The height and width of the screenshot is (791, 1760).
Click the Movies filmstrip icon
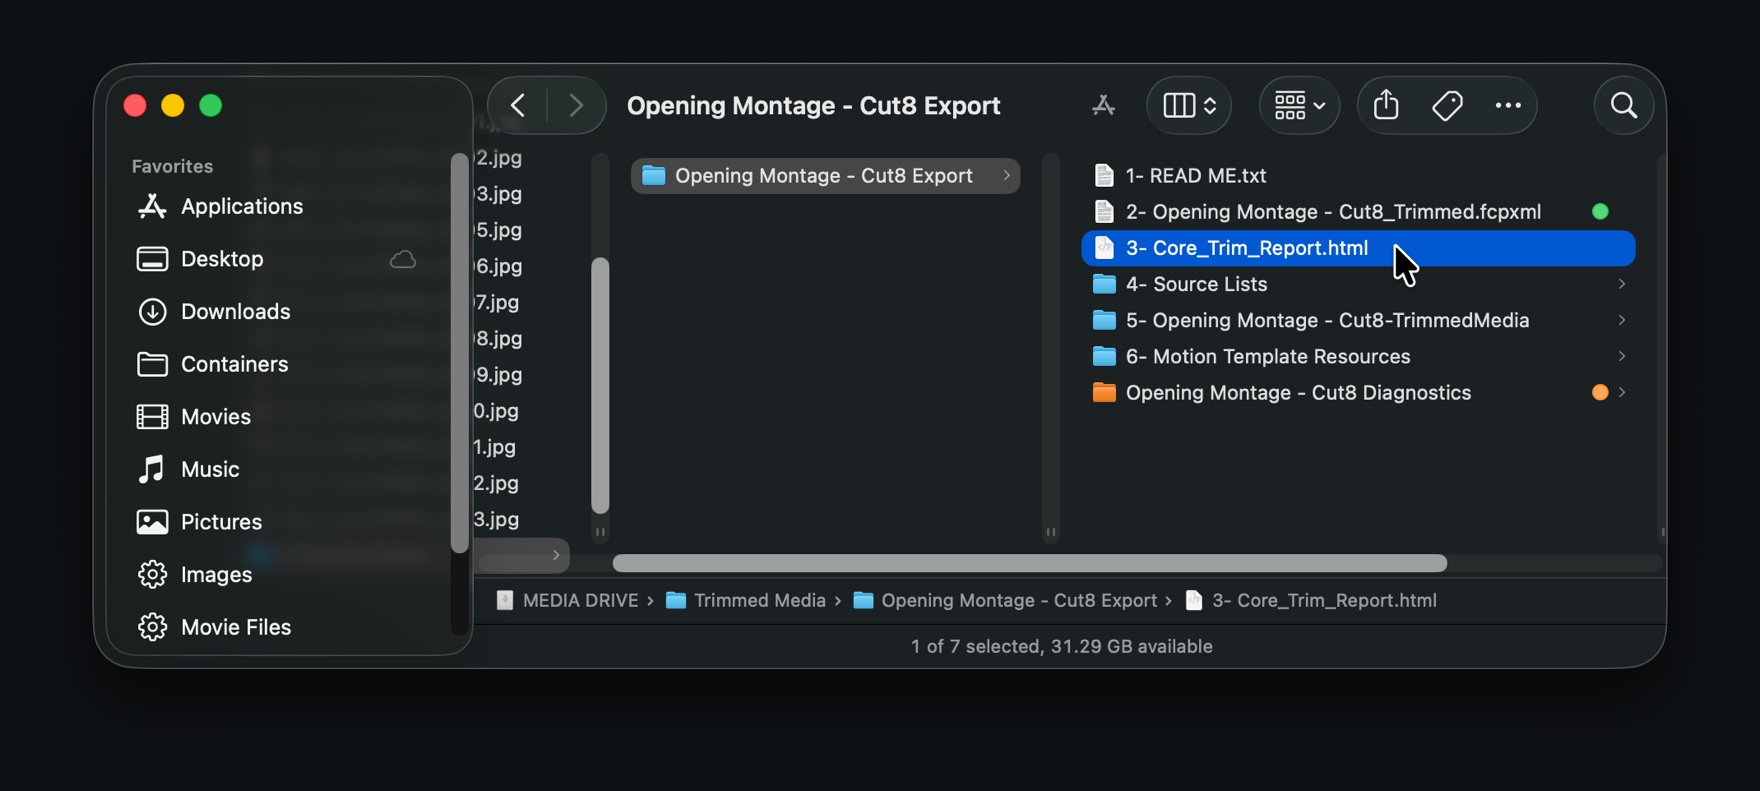coord(152,417)
